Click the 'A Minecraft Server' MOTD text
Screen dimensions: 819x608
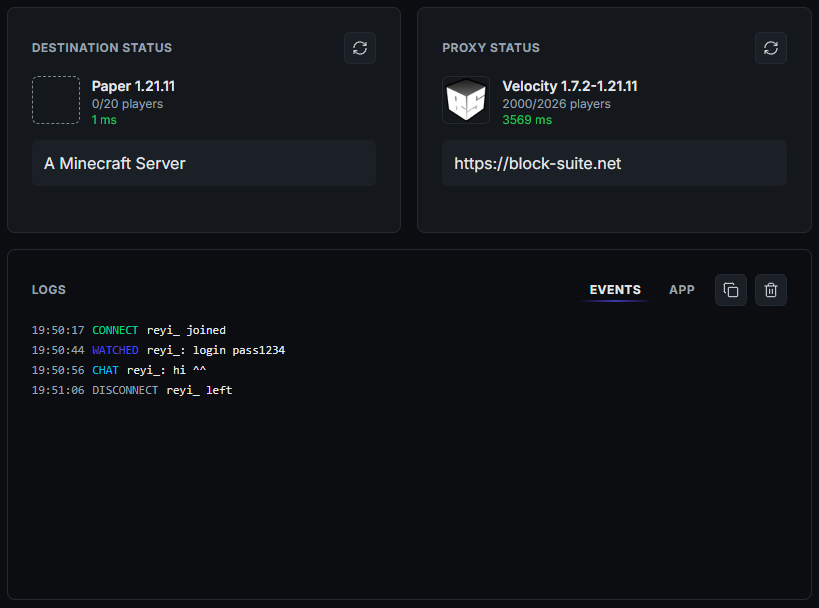point(115,163)
